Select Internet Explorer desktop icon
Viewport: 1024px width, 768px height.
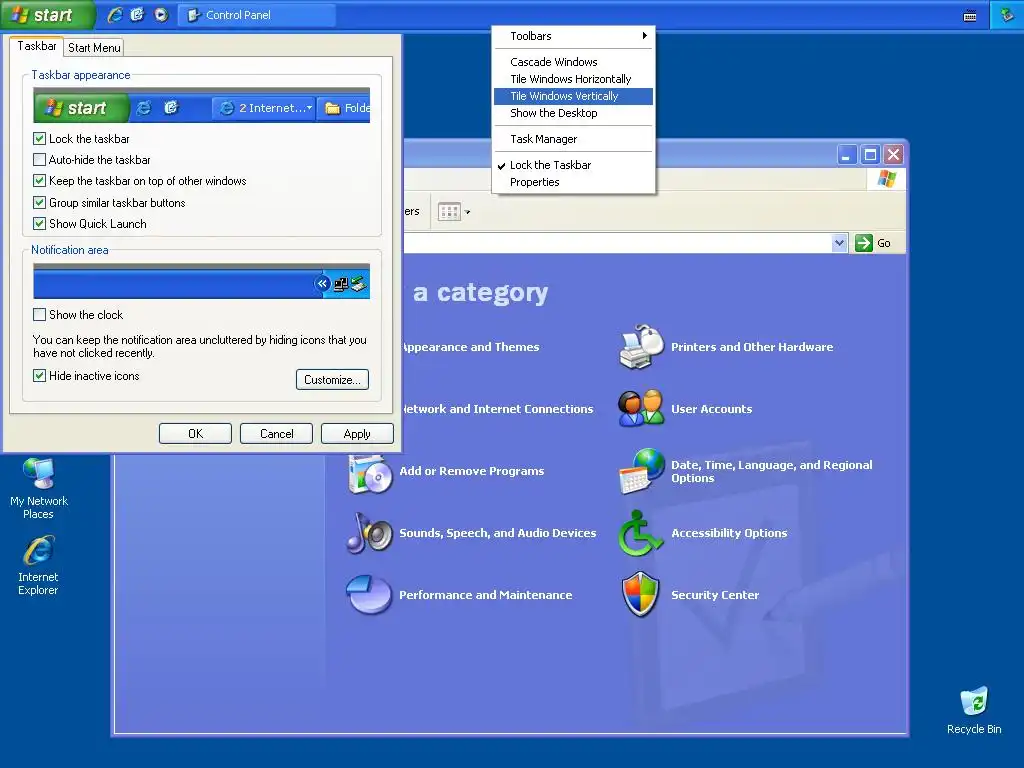pos(38,566)
